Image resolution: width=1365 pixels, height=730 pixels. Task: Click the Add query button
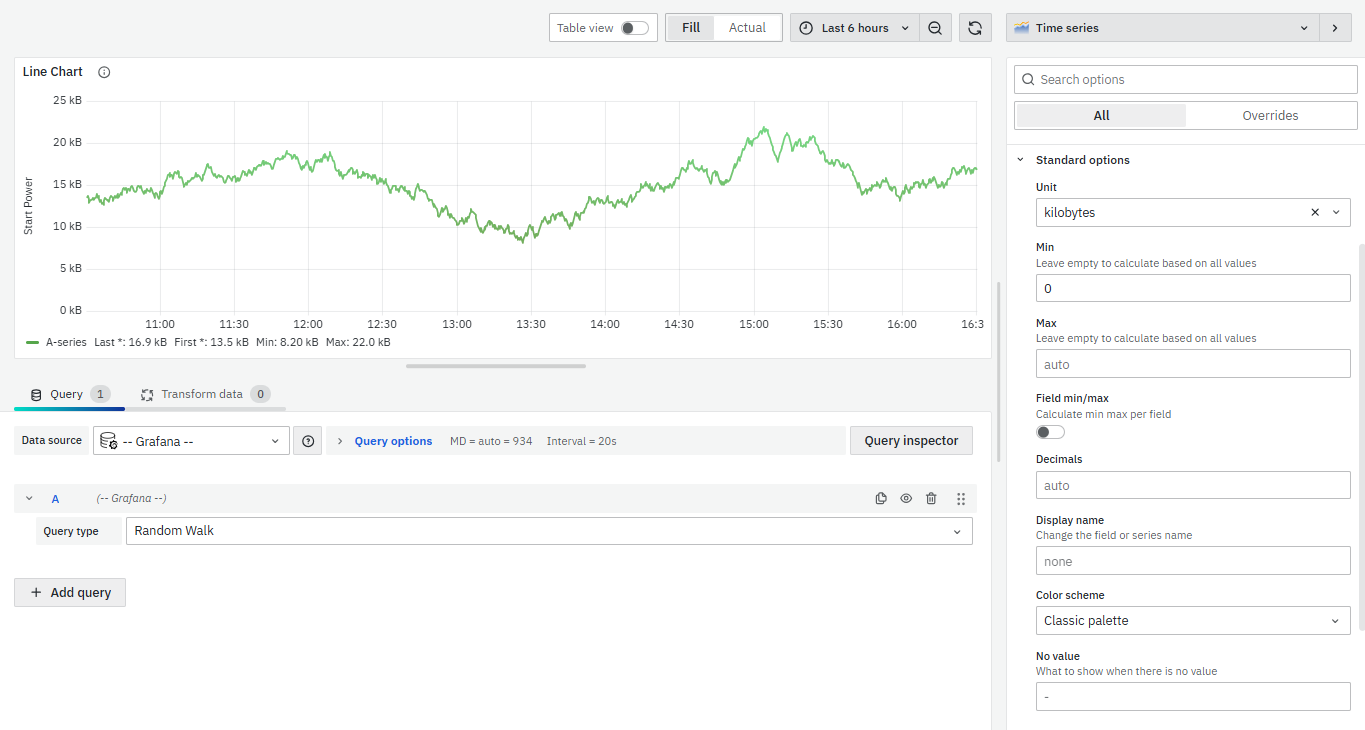(x=70, y=592)
